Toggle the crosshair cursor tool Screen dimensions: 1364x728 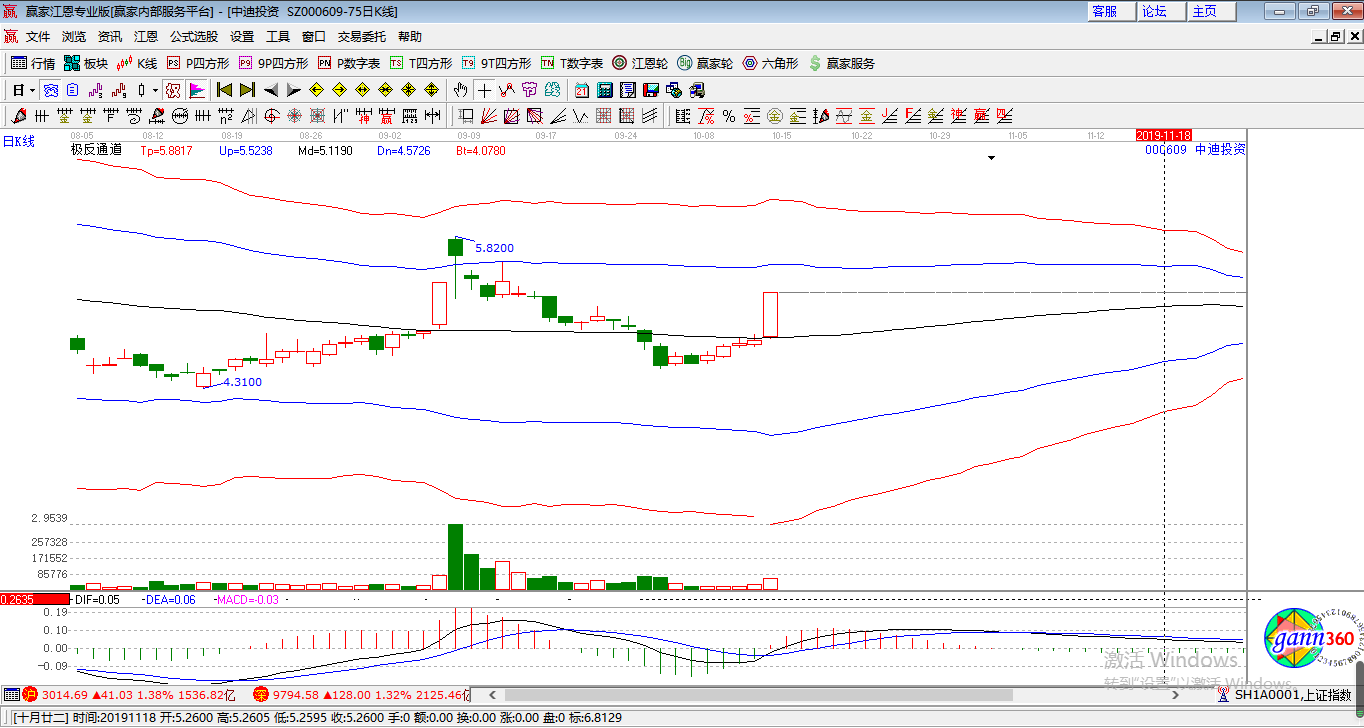click(x=484, y=90)
